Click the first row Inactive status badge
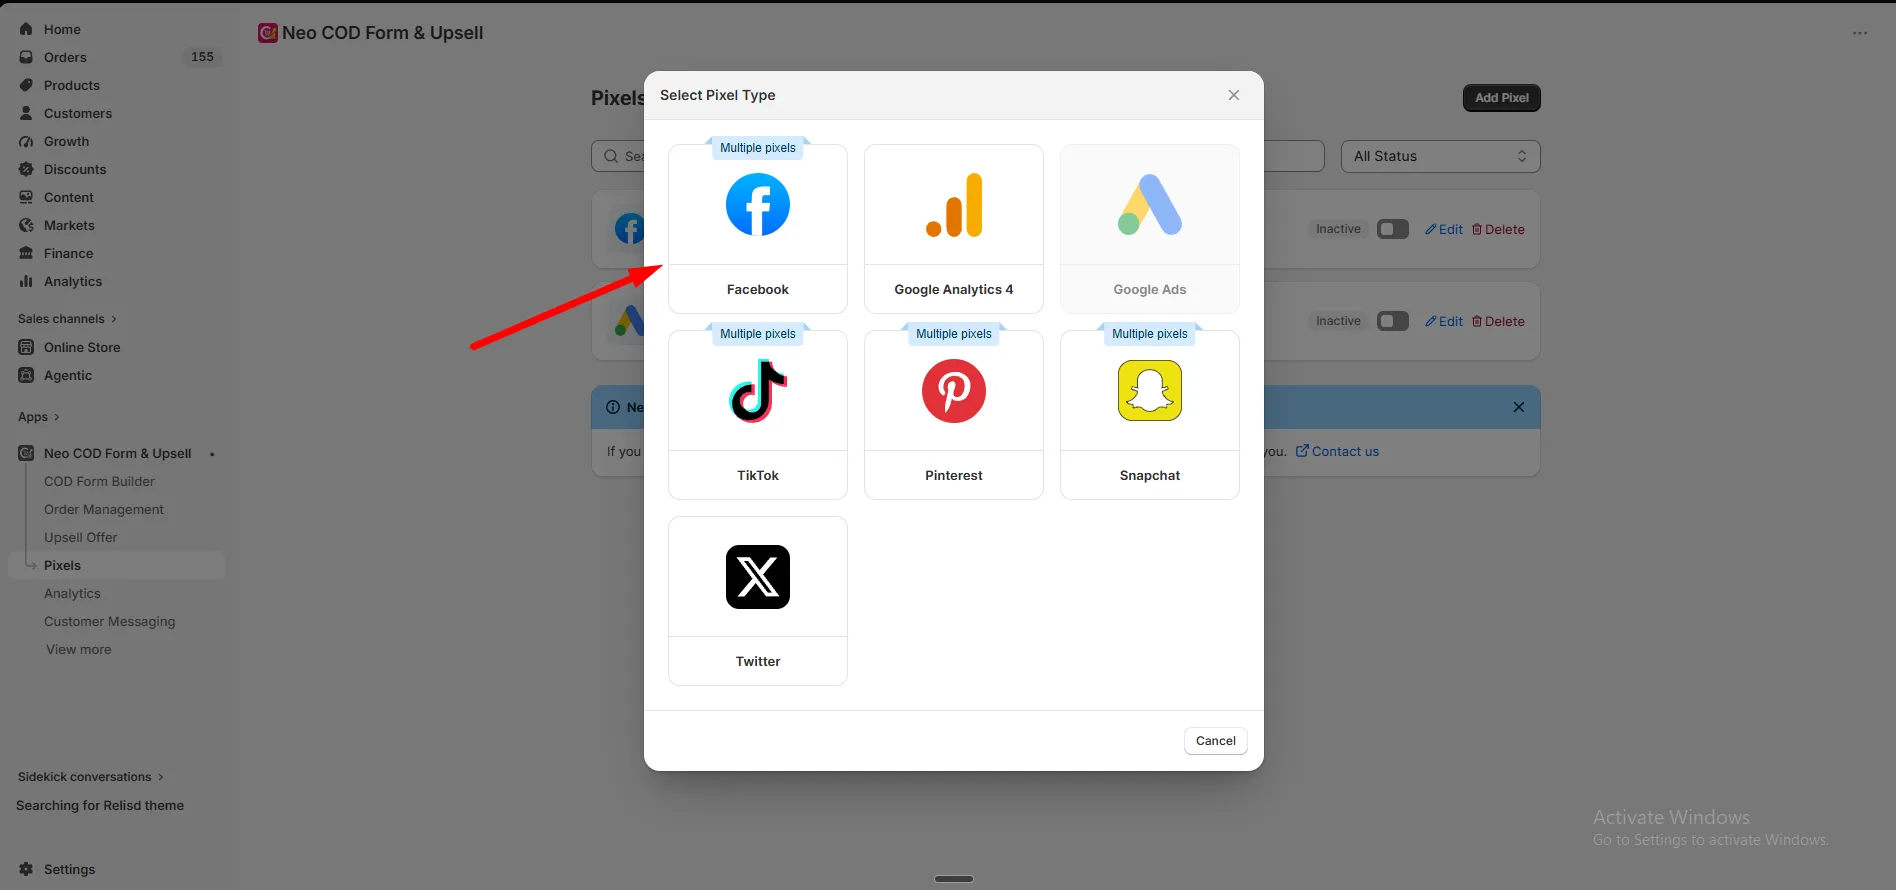1896x890 pixels. point(1337,229)
